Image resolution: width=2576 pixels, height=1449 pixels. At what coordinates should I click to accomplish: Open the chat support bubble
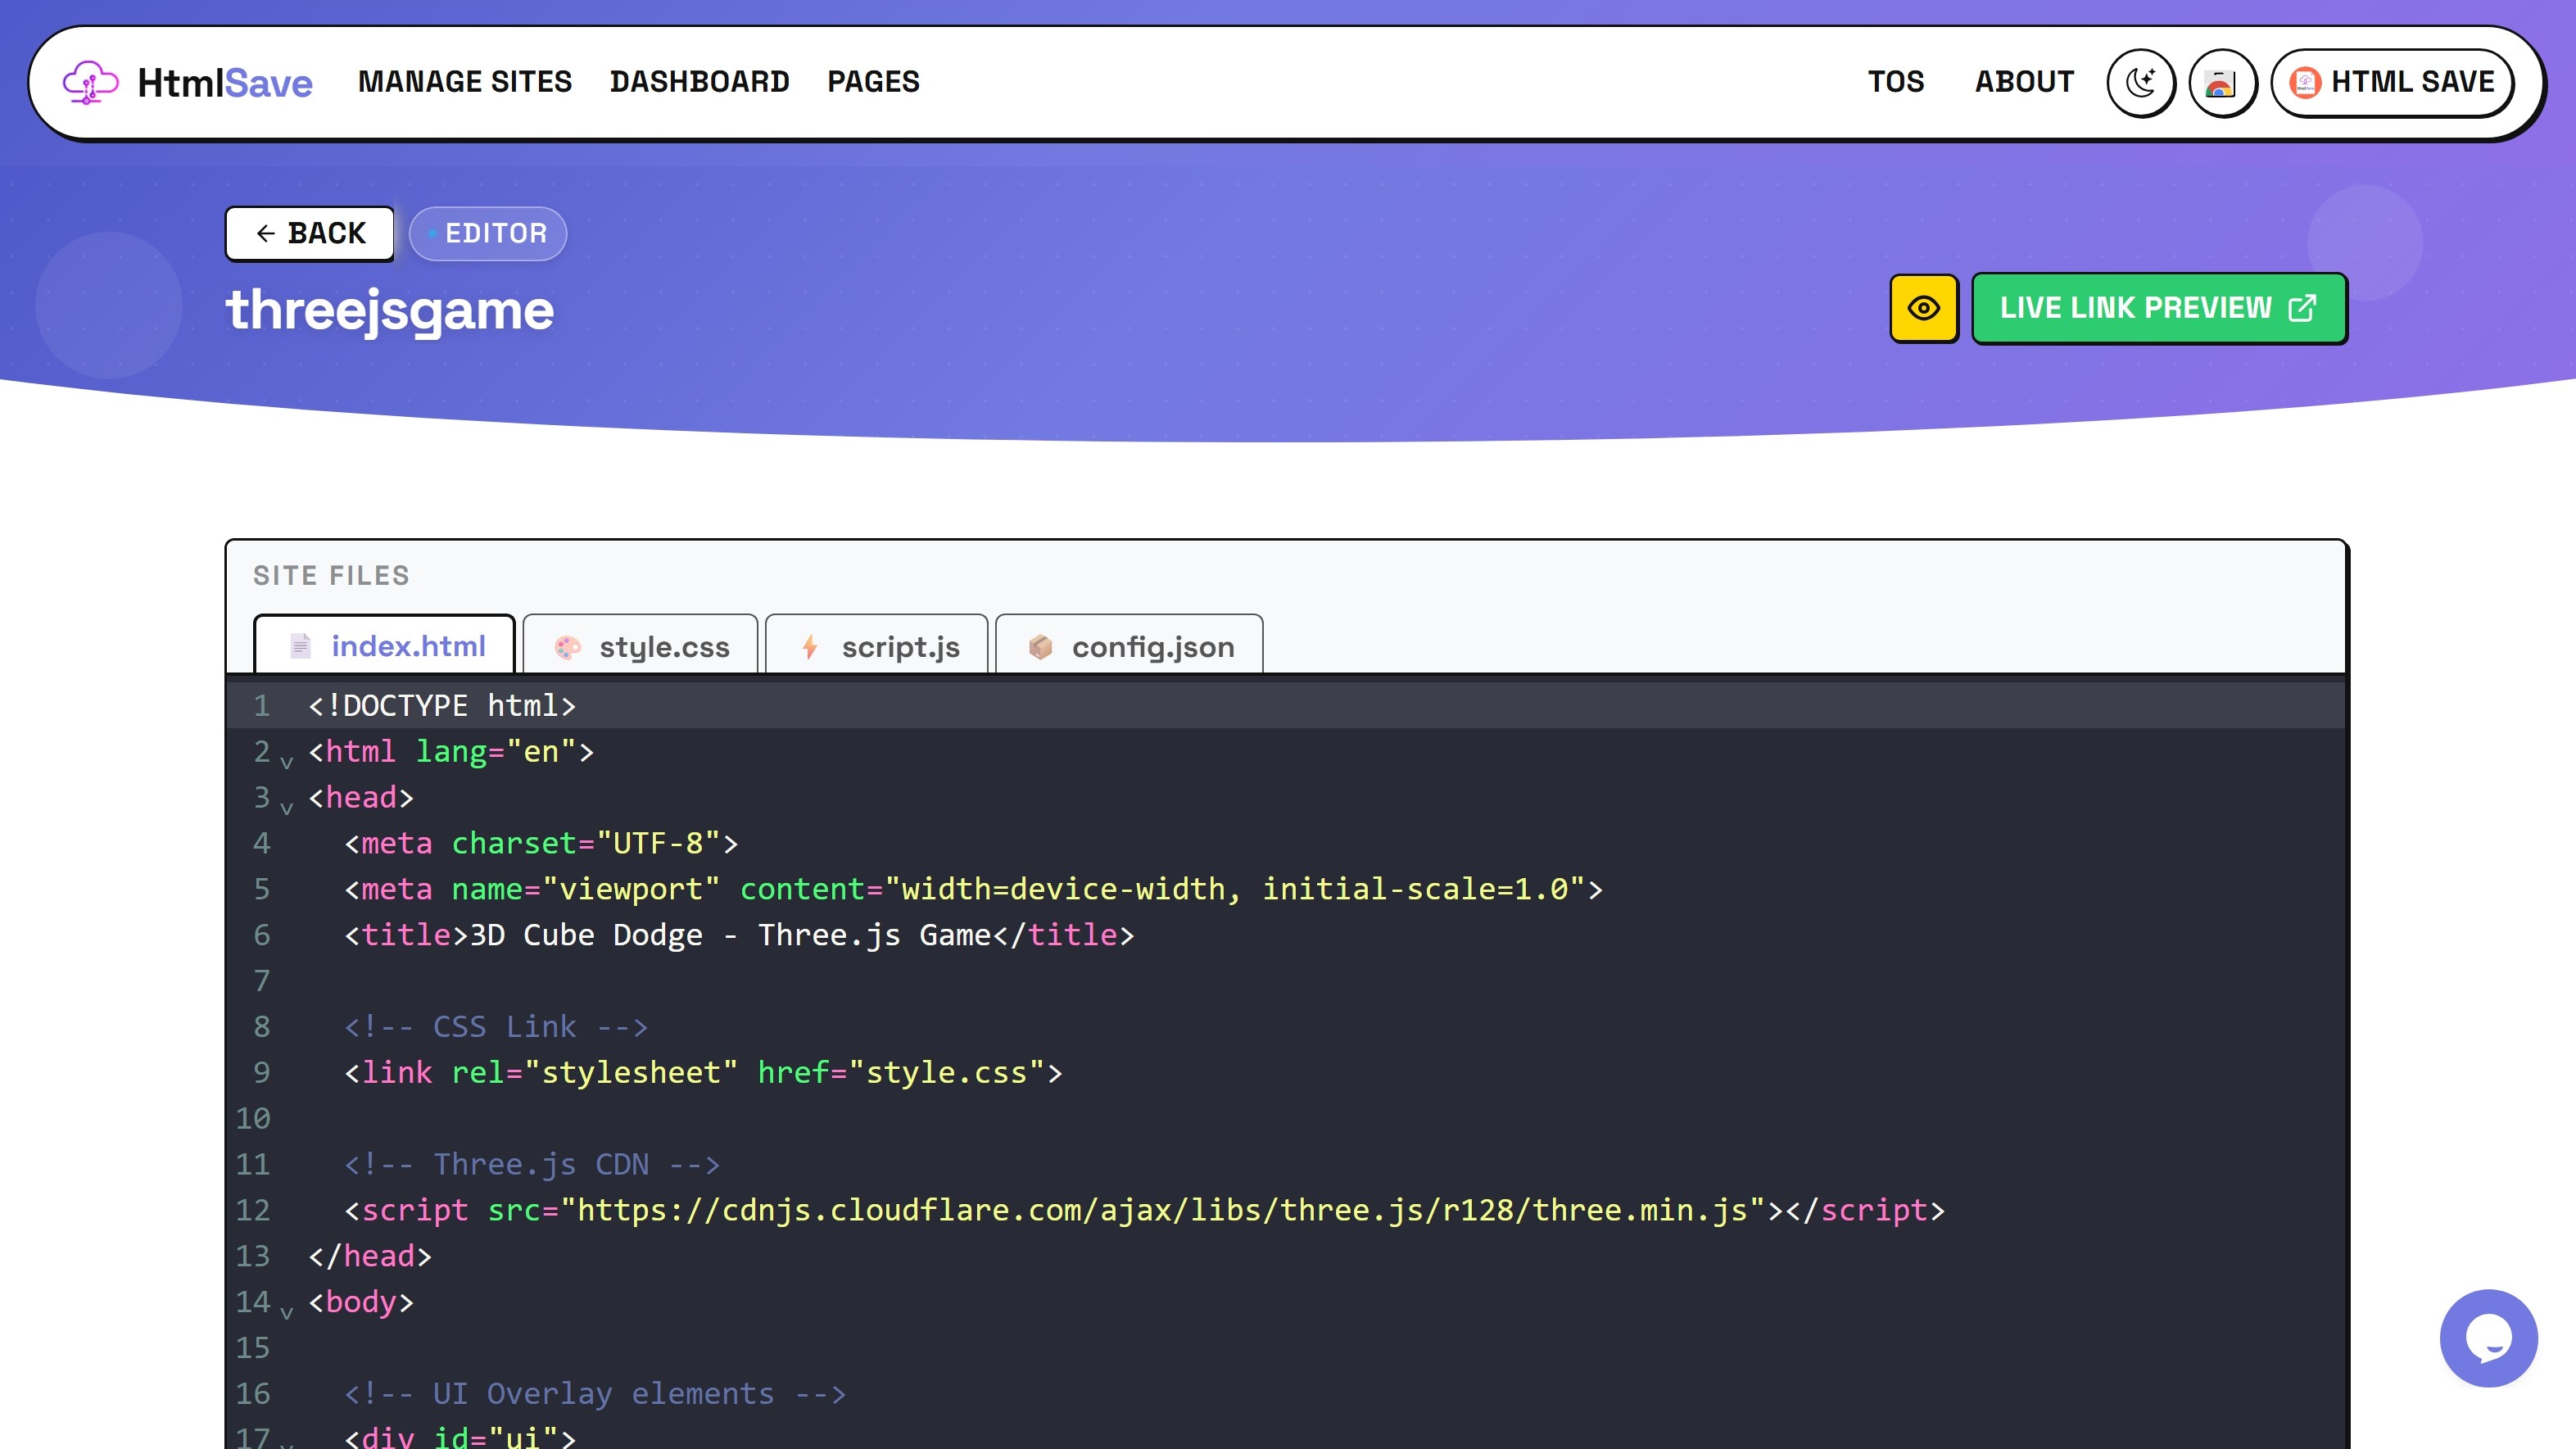[x=2488, y=1338]
